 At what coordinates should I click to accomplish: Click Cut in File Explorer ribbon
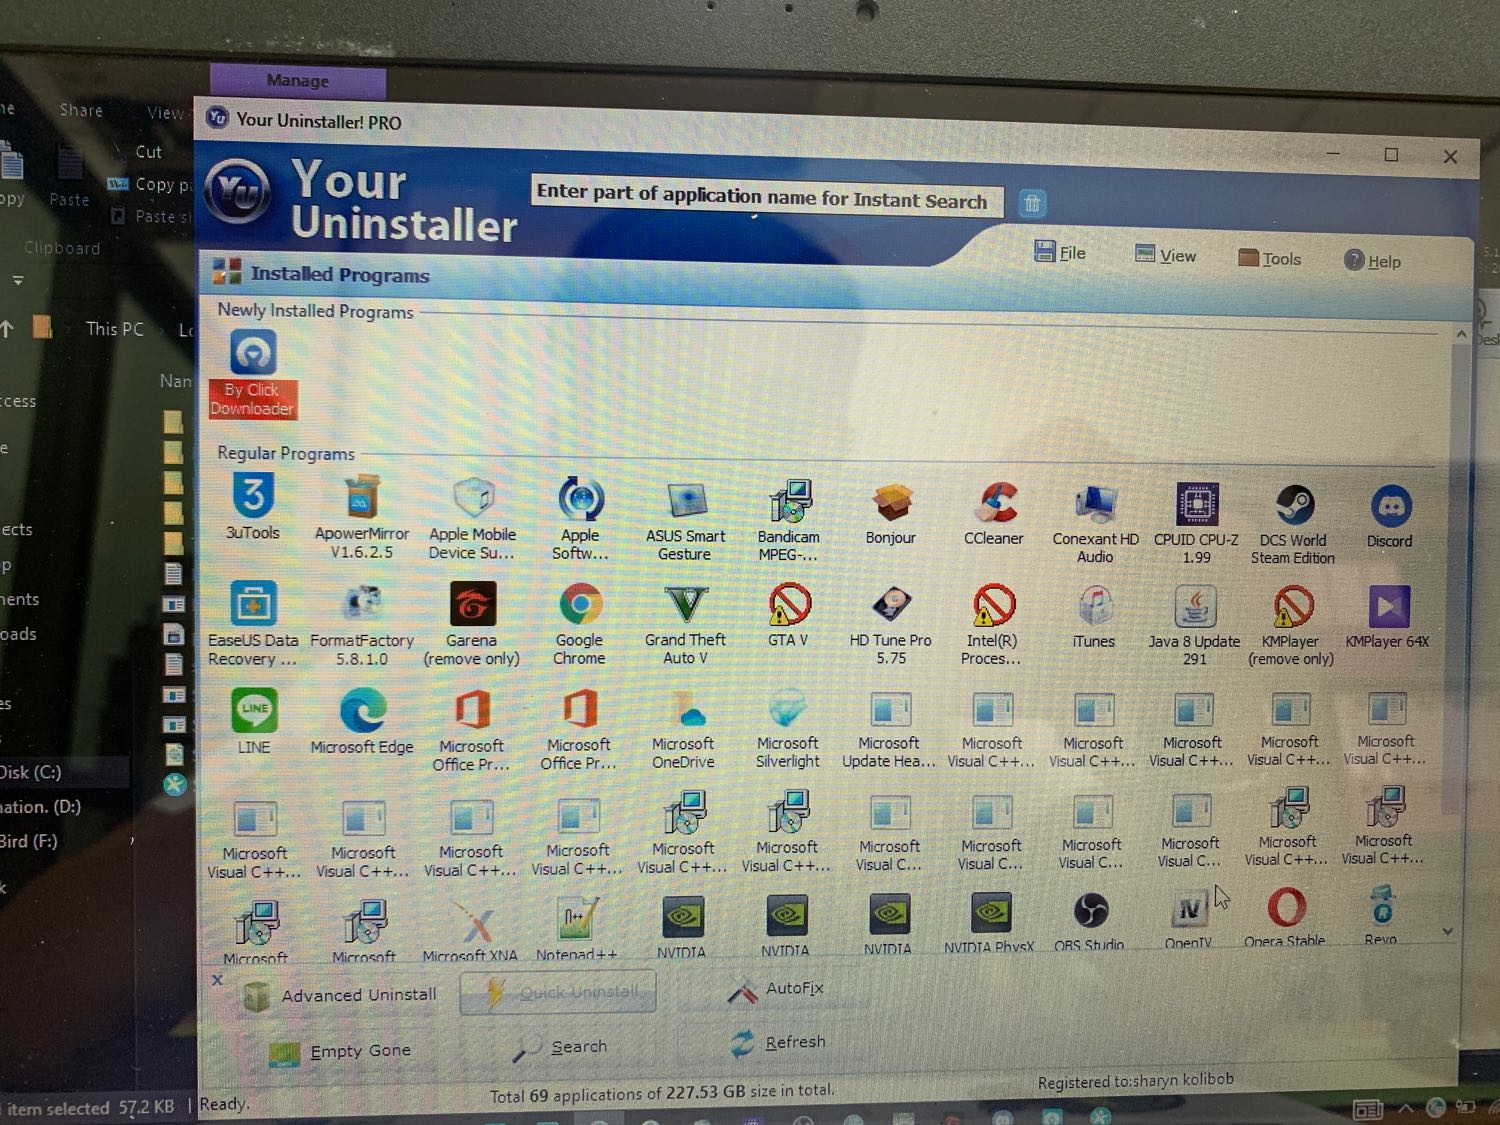pyautogui.click(x=148, y=152)
